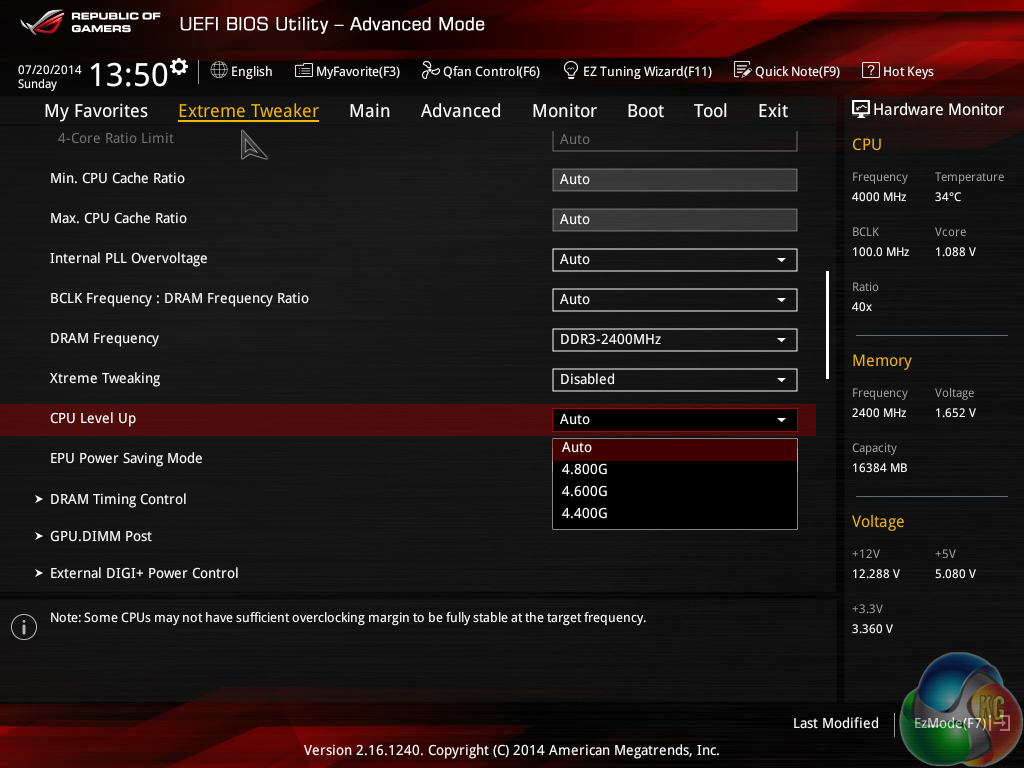This screenshot has width=1024, height=768.
Task: Open the Main tab
Action: coord(370,111)
